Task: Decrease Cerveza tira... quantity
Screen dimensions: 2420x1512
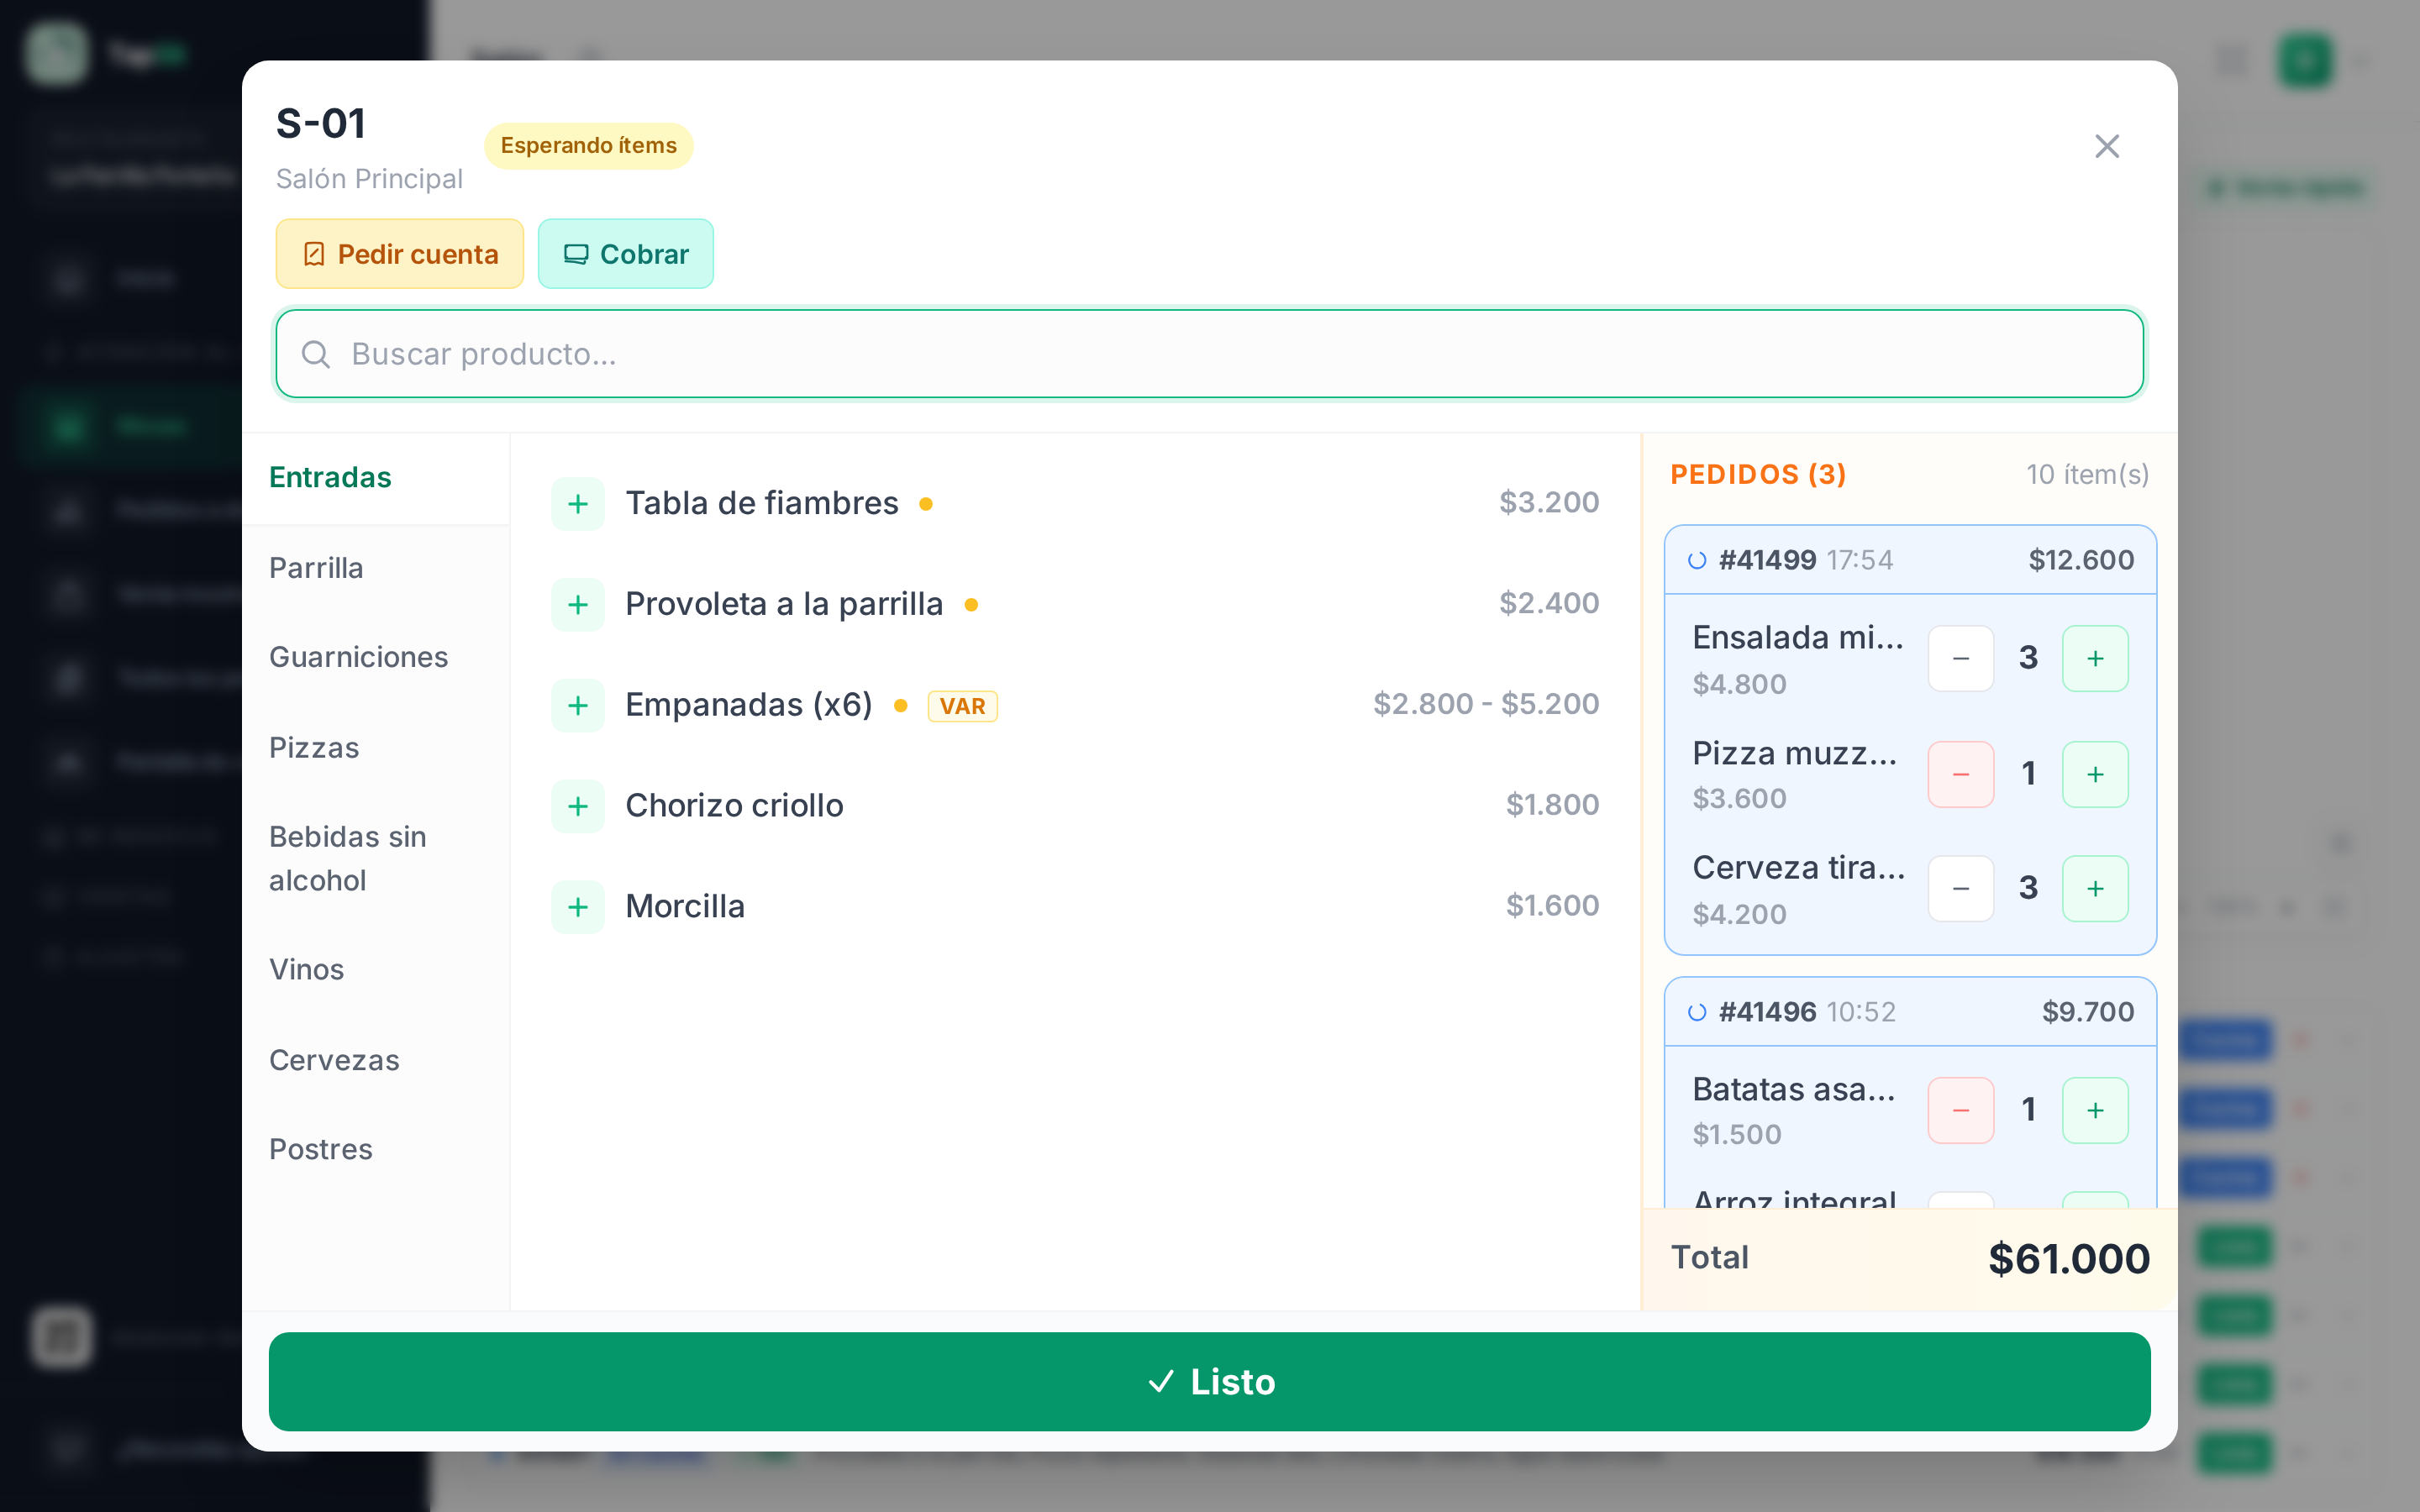Action: pos(1961,888)
